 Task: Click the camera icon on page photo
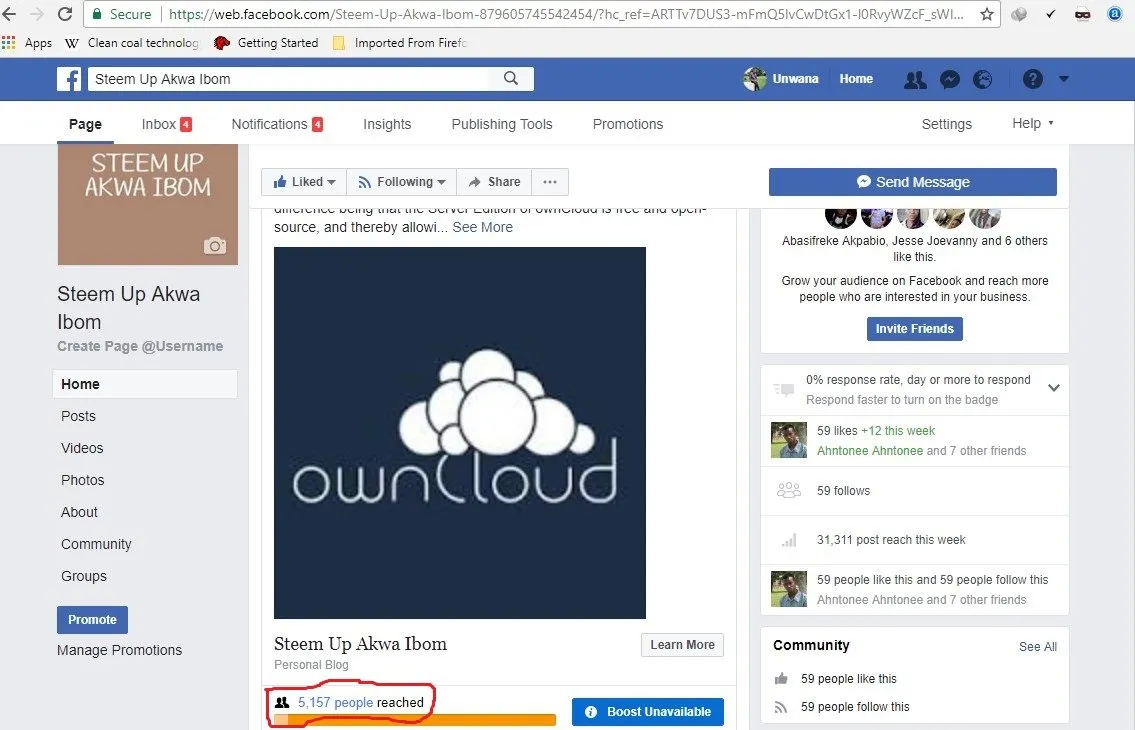[x=214, y=246]
